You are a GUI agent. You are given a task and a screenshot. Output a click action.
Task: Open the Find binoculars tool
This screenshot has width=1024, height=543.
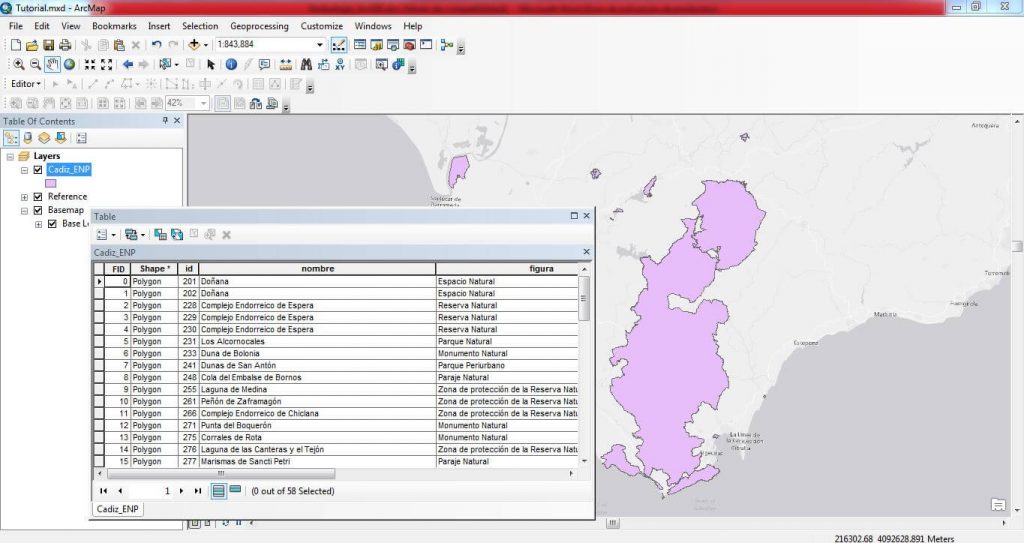click(306, 64)
